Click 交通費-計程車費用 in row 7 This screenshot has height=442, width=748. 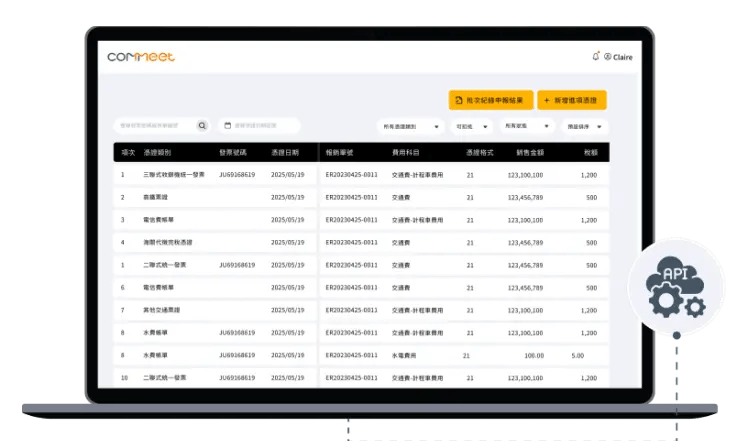[x=417, y=310]
